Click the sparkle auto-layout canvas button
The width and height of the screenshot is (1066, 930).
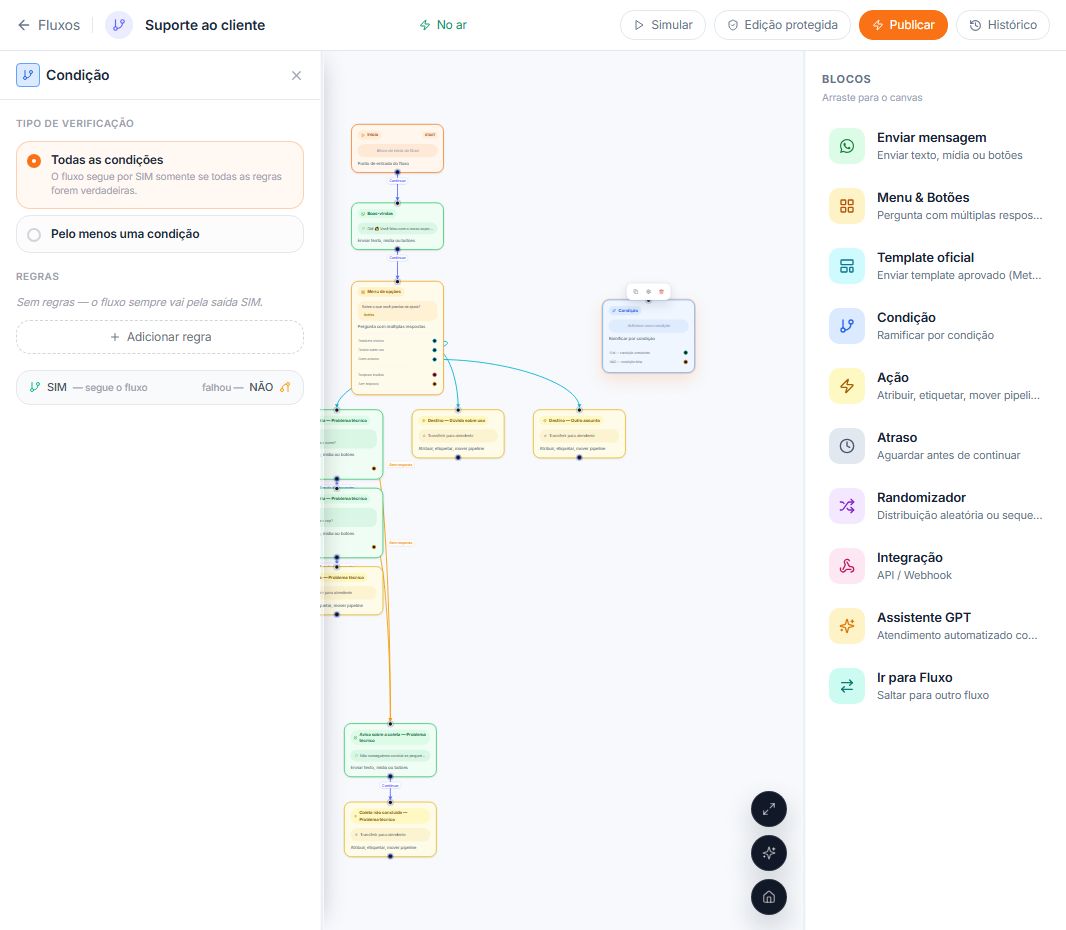coord(769,853)
